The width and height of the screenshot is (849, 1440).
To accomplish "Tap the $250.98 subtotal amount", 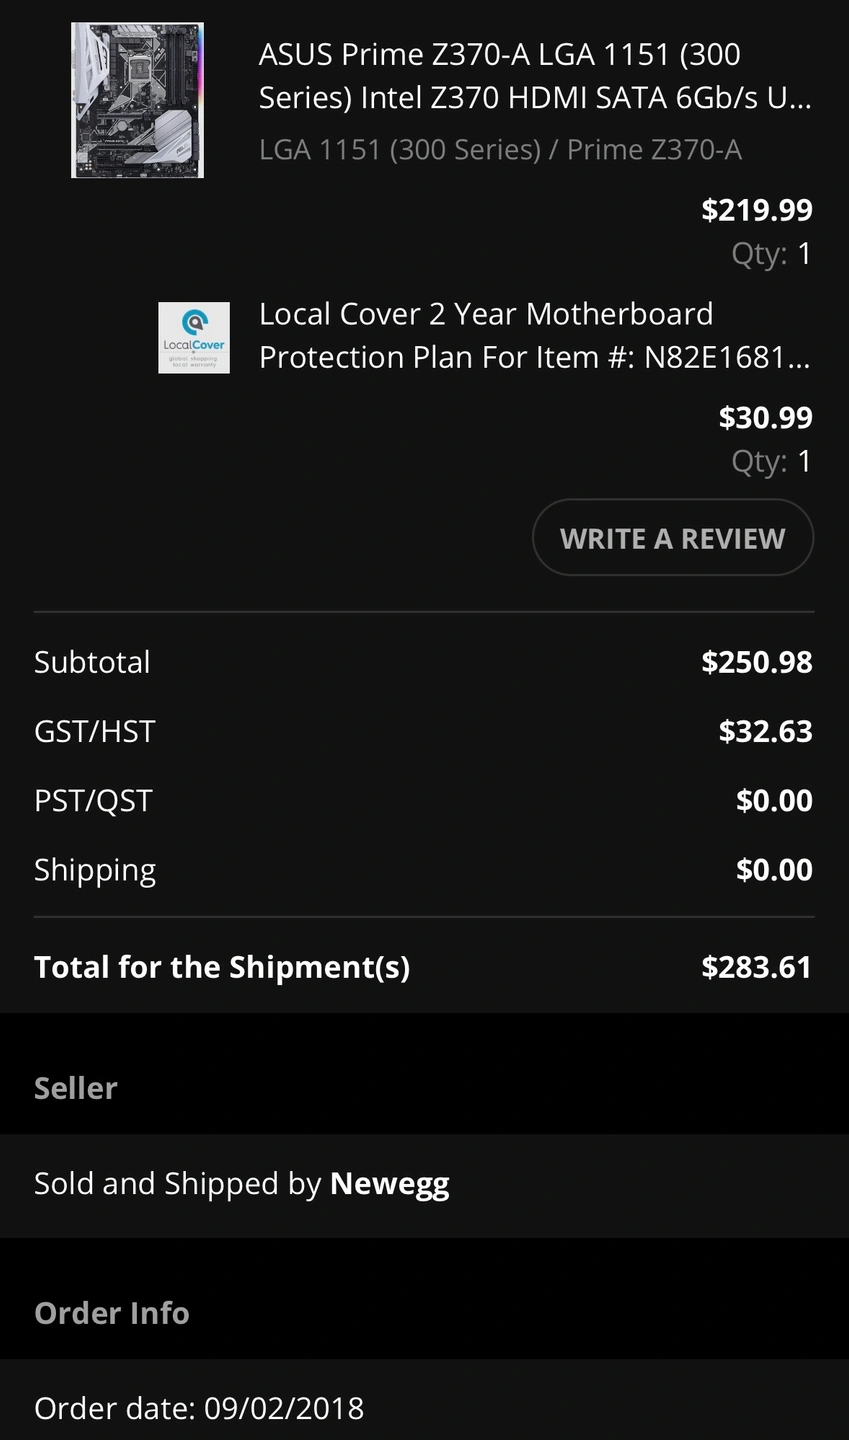I will 757,662.
